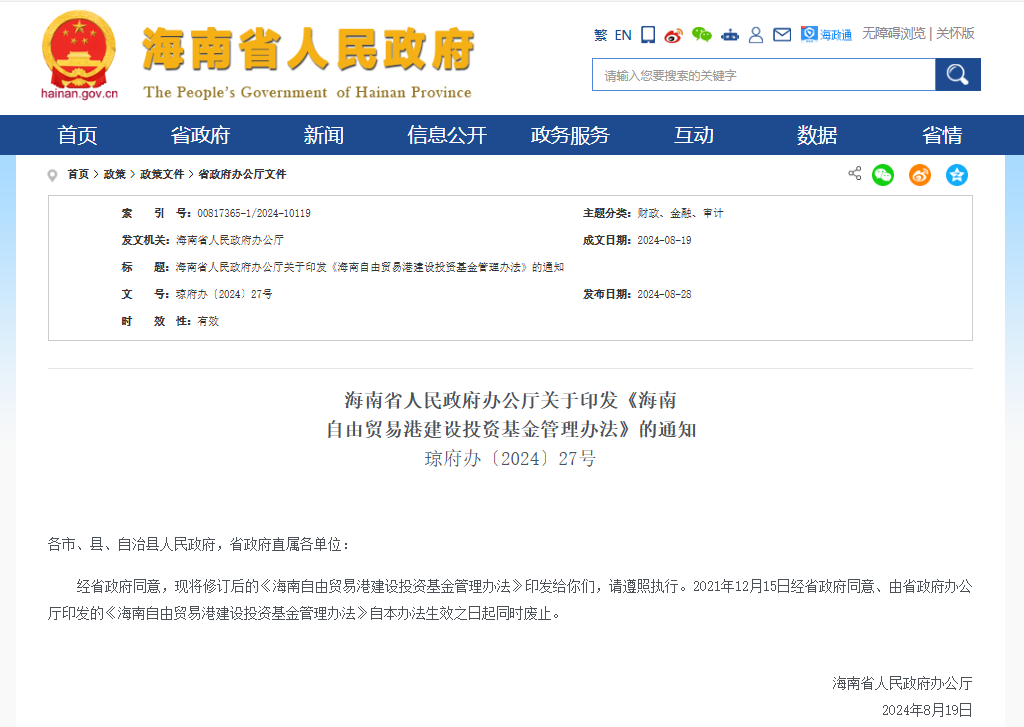Open the mail contact icon
Screen dimensions: 1024x727
coord(783,33)
